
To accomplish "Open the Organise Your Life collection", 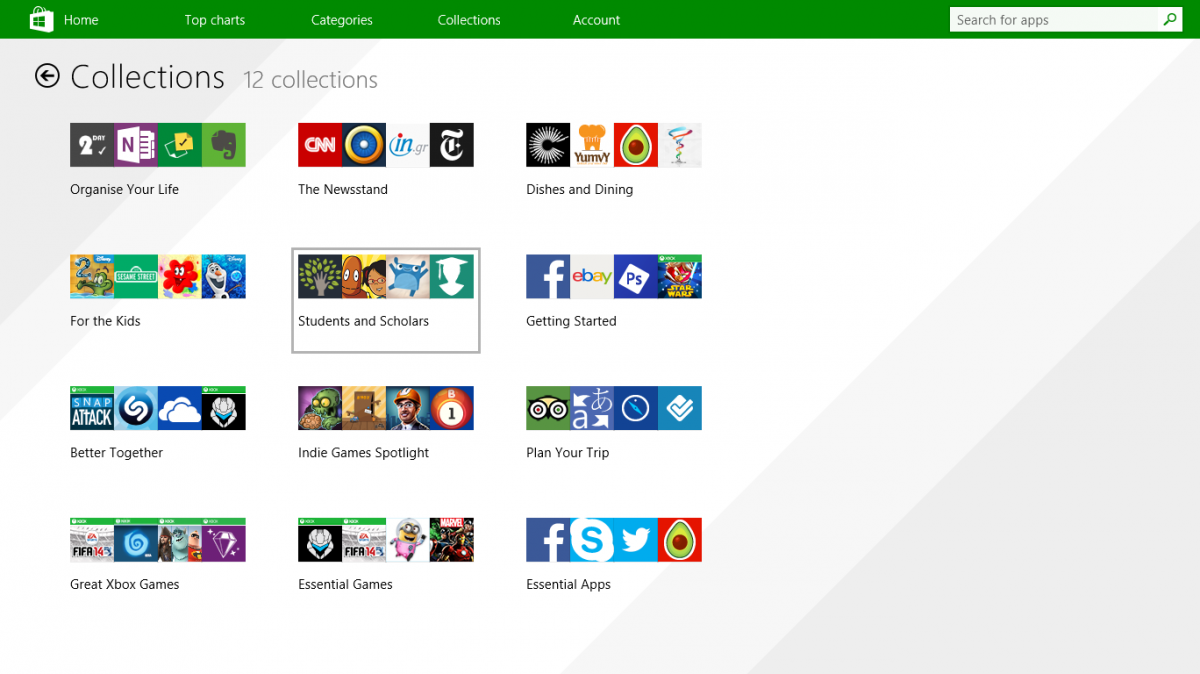I will tap(124, 189).
